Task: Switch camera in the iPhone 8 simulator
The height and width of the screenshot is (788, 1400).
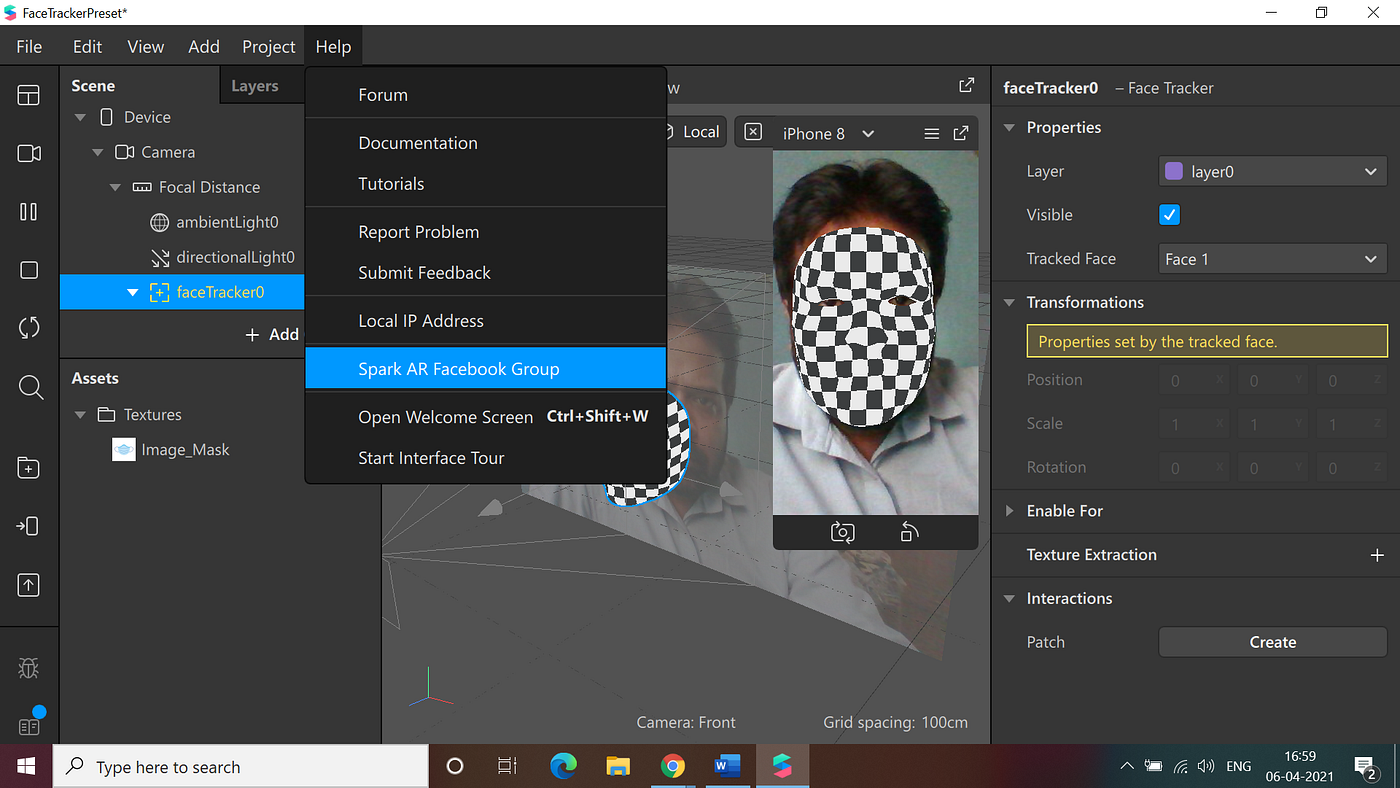Action: pos(842,532)
